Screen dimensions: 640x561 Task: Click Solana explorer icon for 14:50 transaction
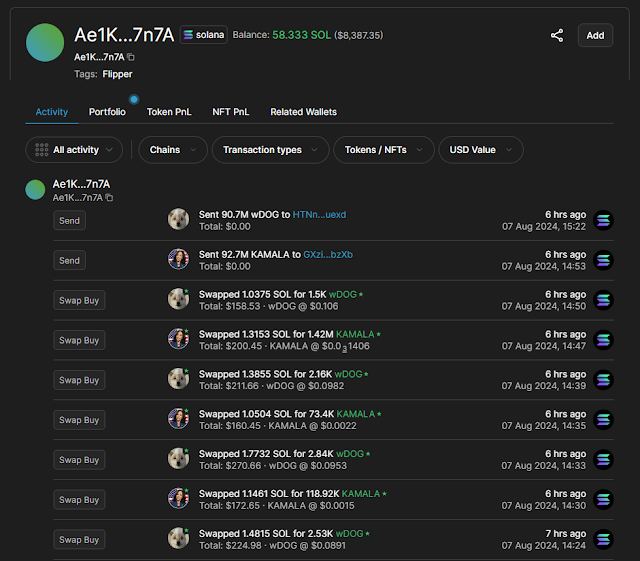click(603, 300)
